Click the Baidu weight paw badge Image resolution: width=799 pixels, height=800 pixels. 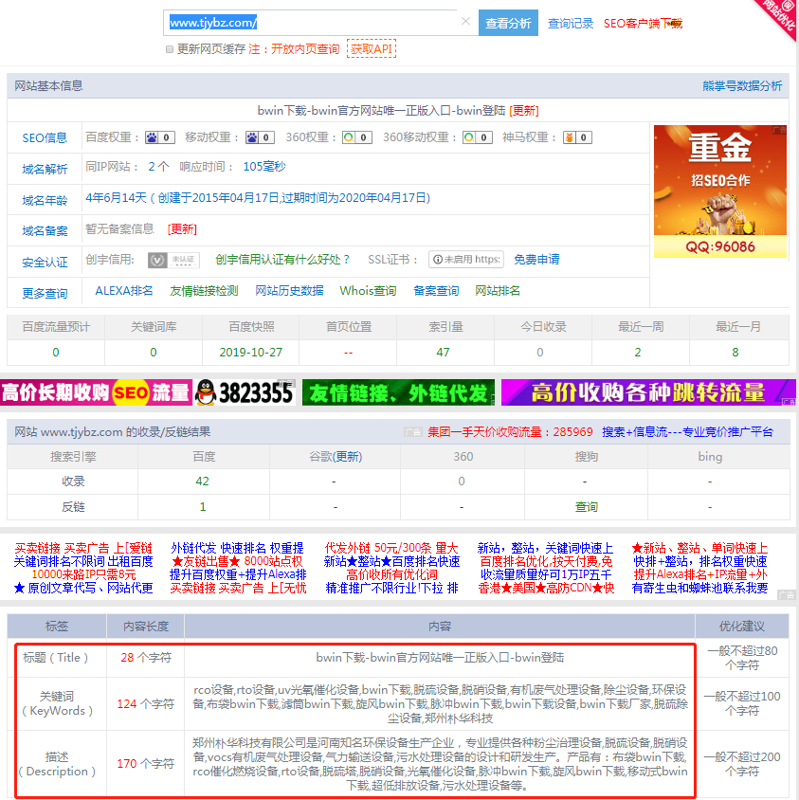pyautogui.click(x=160, y=137)
